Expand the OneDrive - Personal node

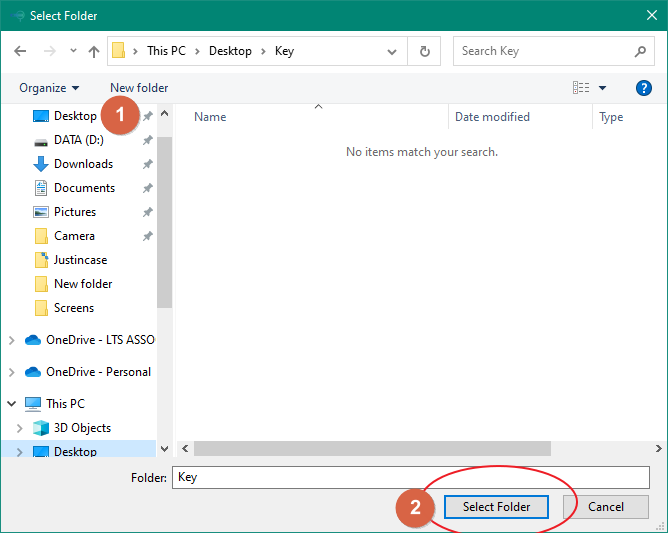coord(12,372)
